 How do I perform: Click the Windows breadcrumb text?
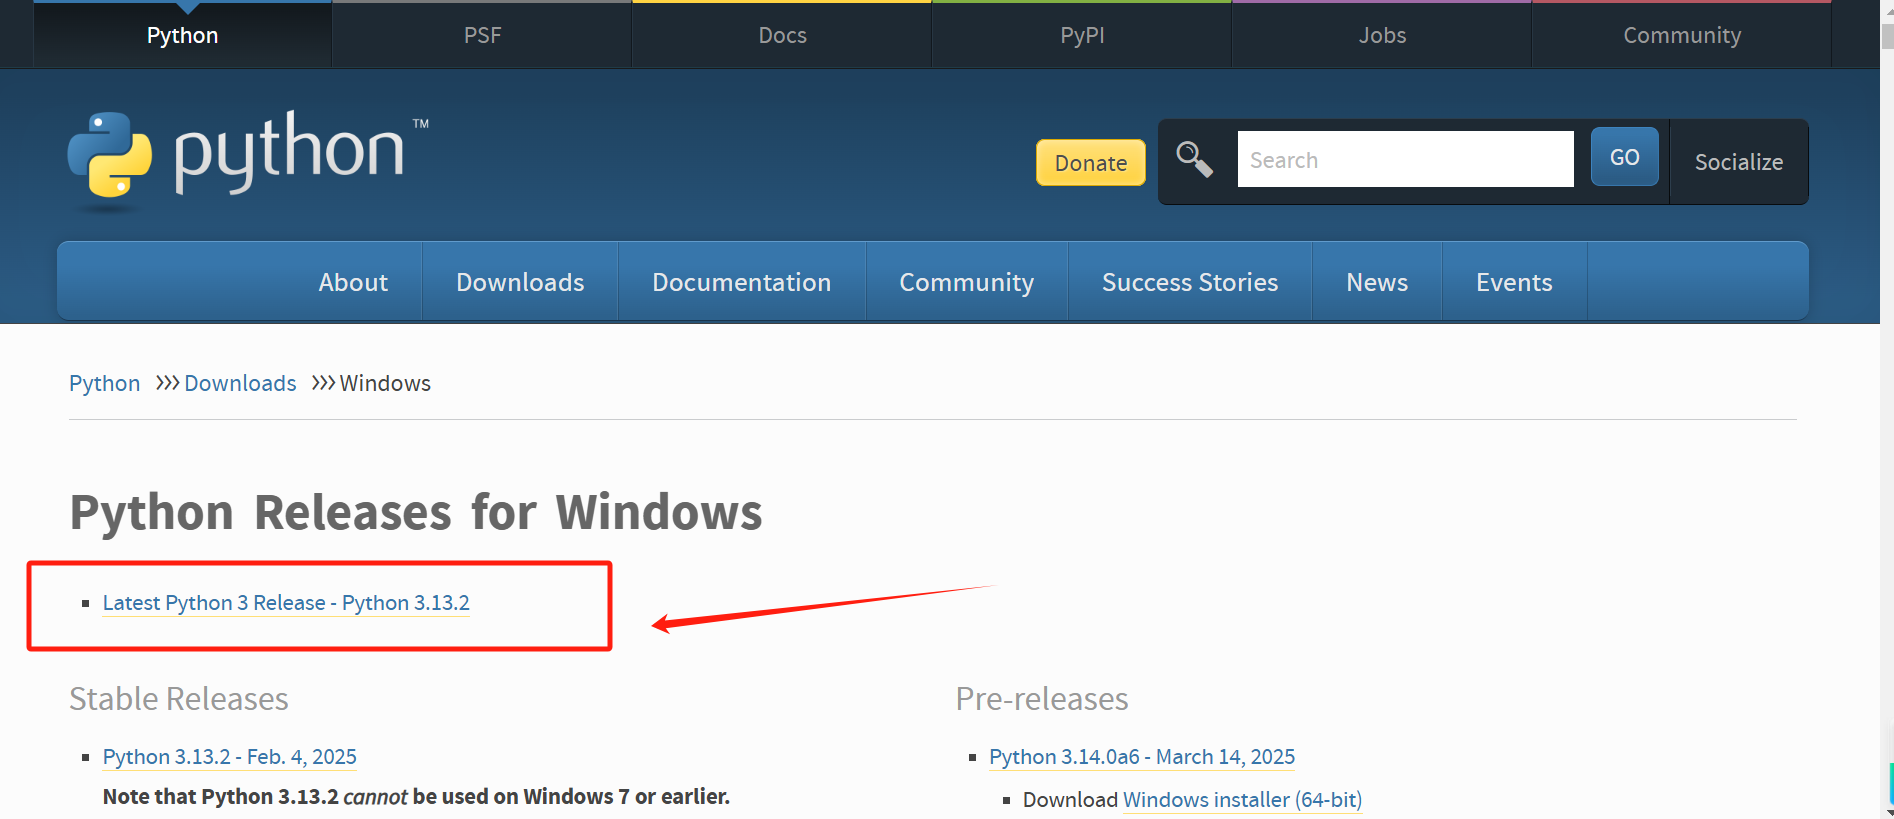tap(385, 383)
